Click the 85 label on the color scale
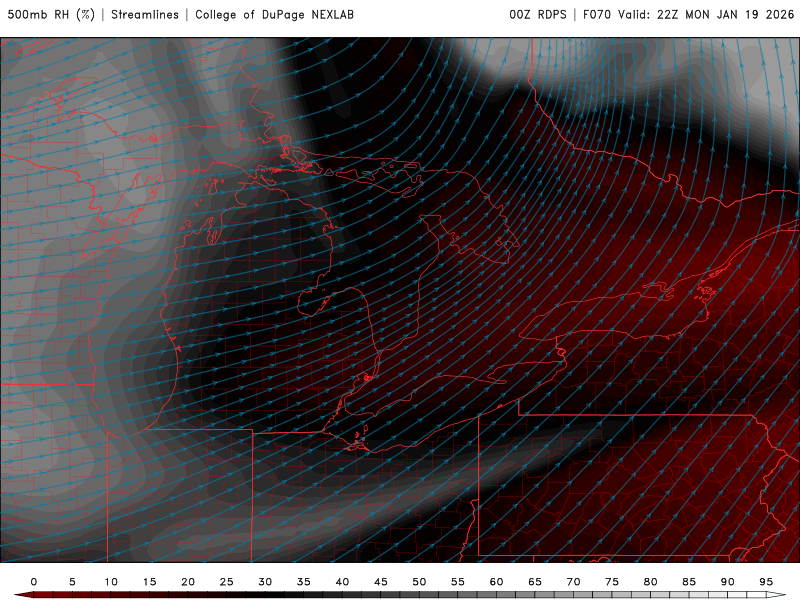 pos(689,582)
